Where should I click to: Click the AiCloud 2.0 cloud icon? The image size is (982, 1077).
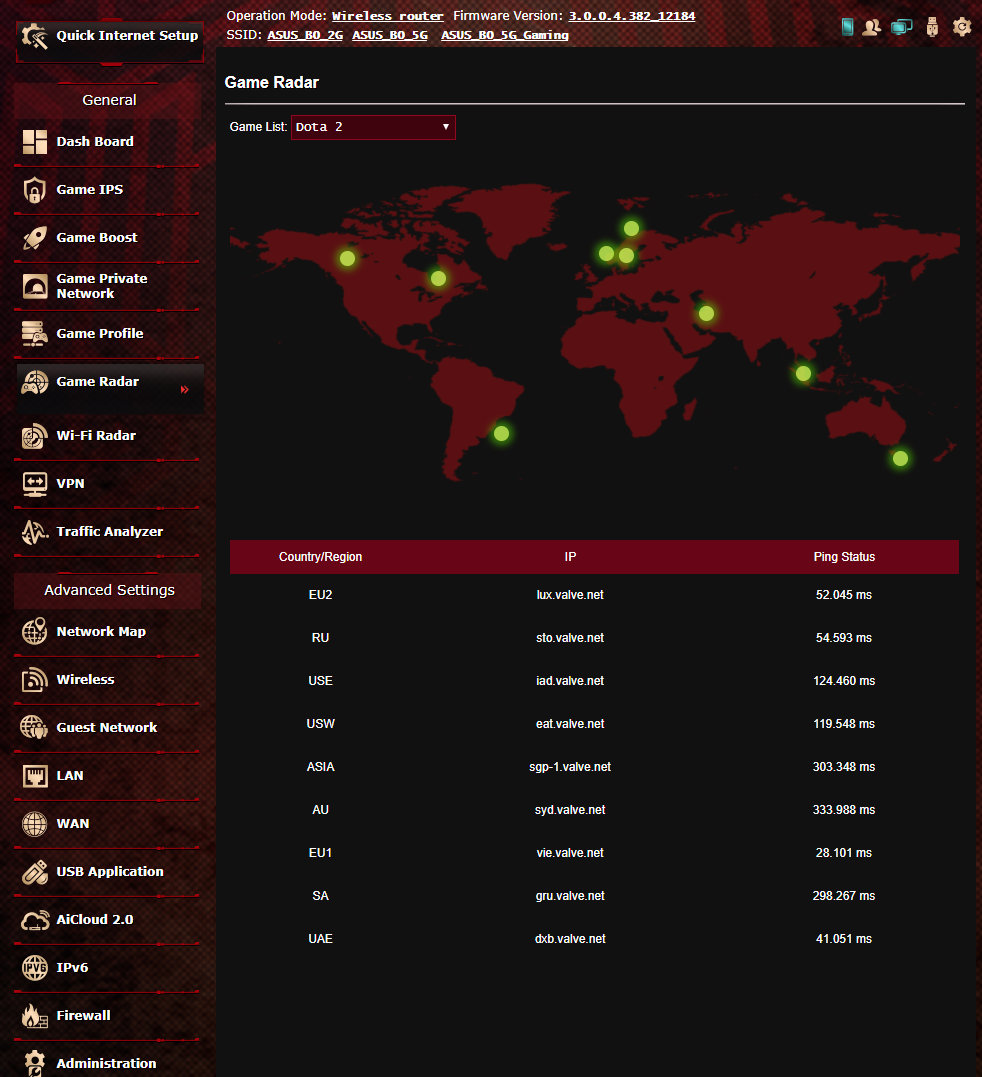[x=34, y=920]
